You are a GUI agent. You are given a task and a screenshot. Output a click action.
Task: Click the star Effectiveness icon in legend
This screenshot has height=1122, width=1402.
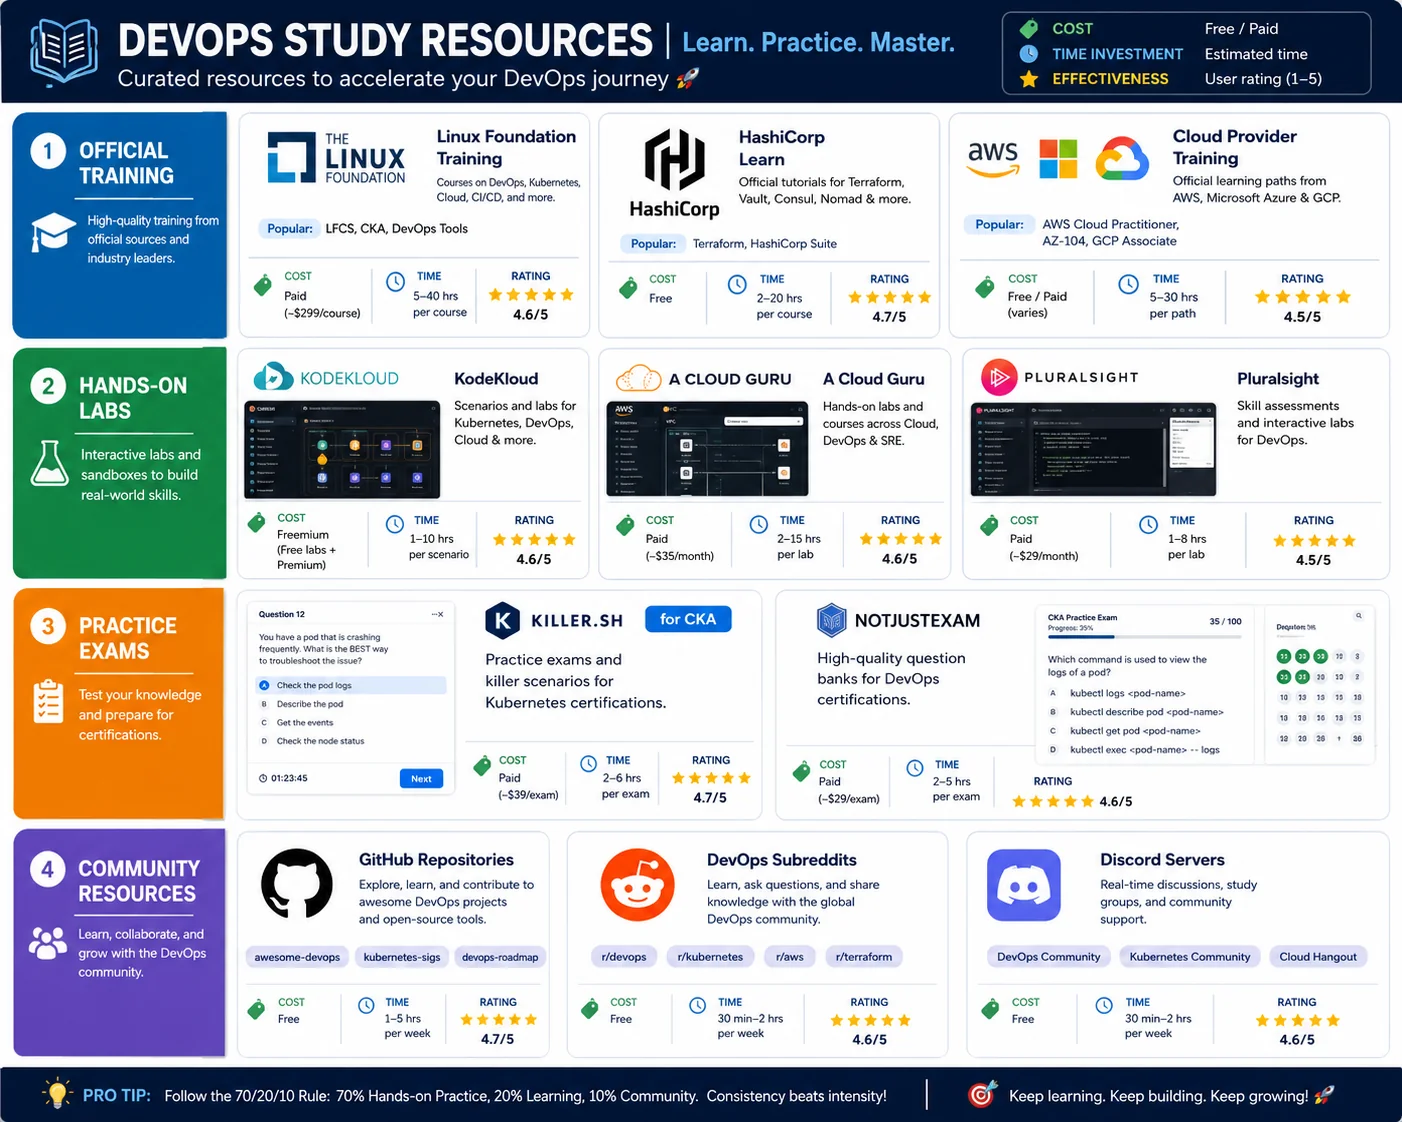(1028, 79)
